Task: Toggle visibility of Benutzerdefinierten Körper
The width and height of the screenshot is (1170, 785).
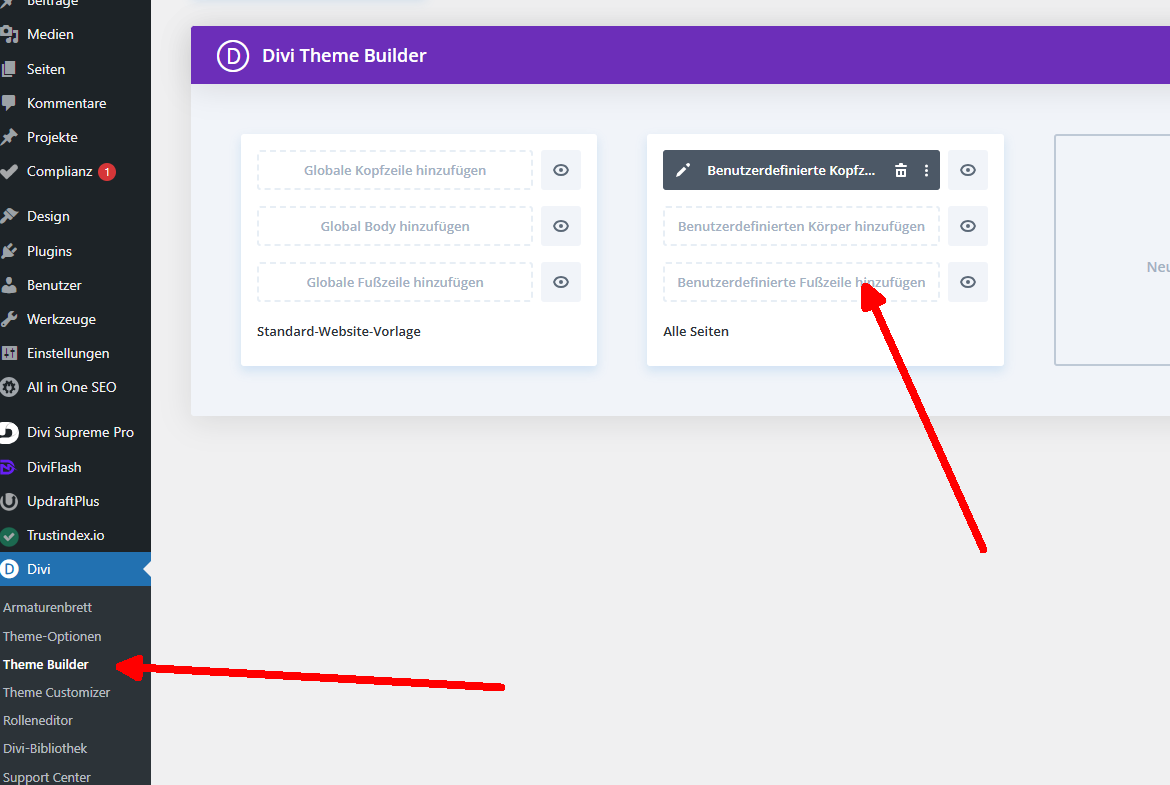Action: pos(968,226)
